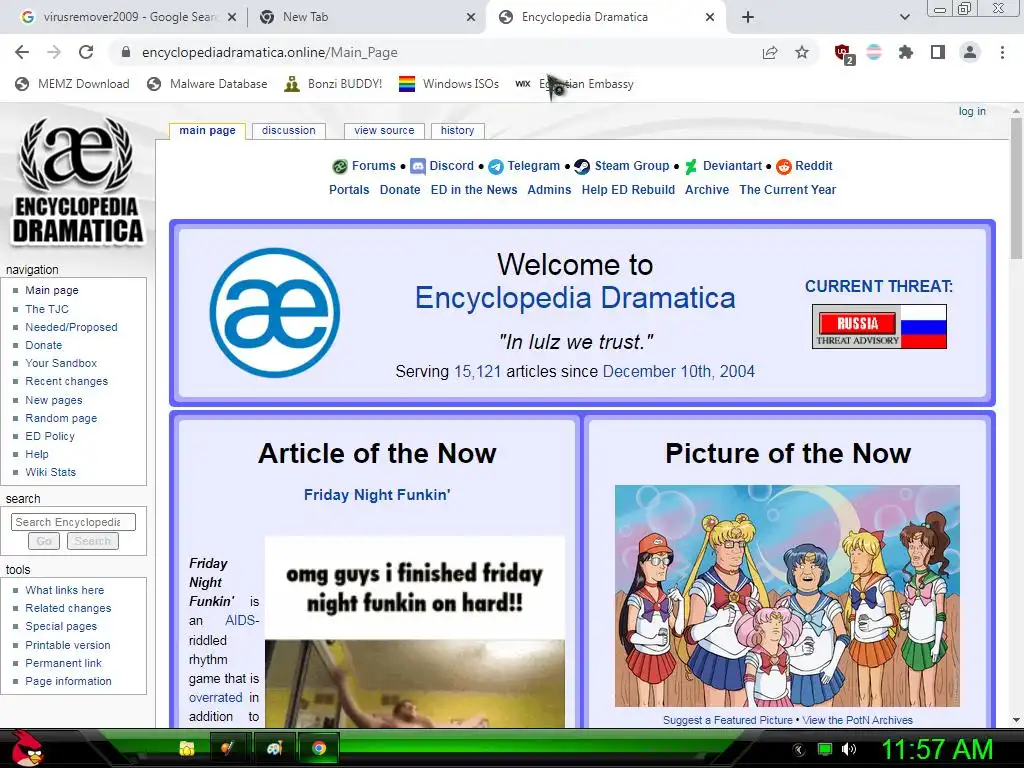Click the taskbar clock showing 11:57 AM
Screen dimensions: 1024x768
point(937,749)
